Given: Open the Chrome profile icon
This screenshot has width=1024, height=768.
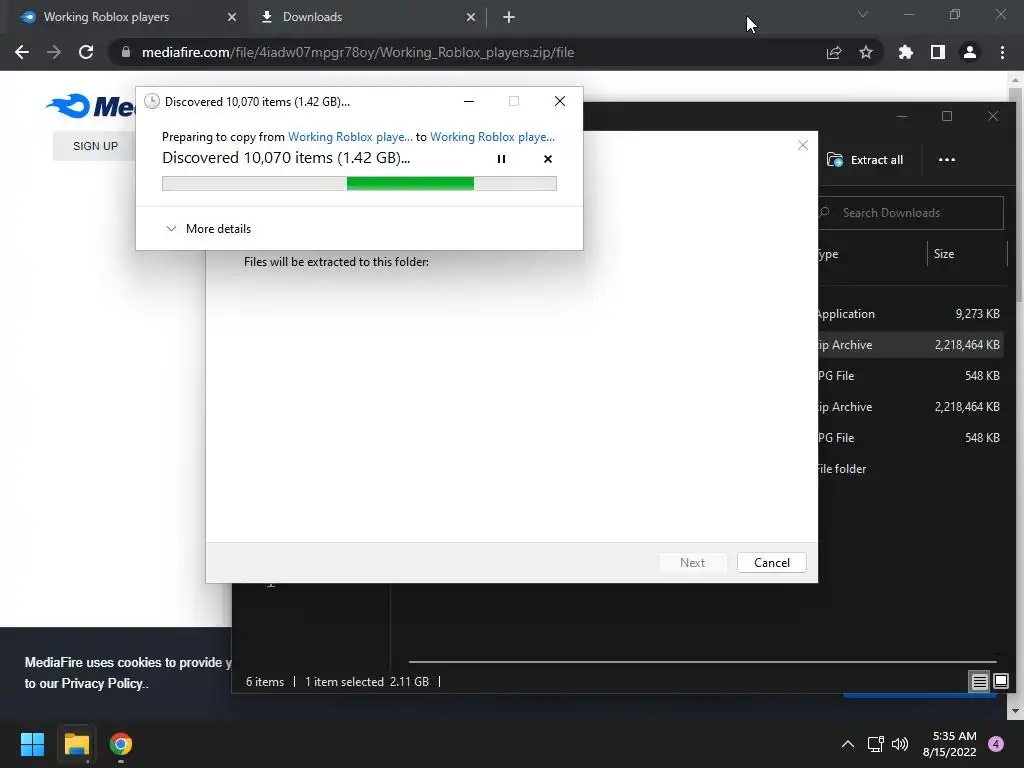Looking at the screenshot, I should point(970,52).
